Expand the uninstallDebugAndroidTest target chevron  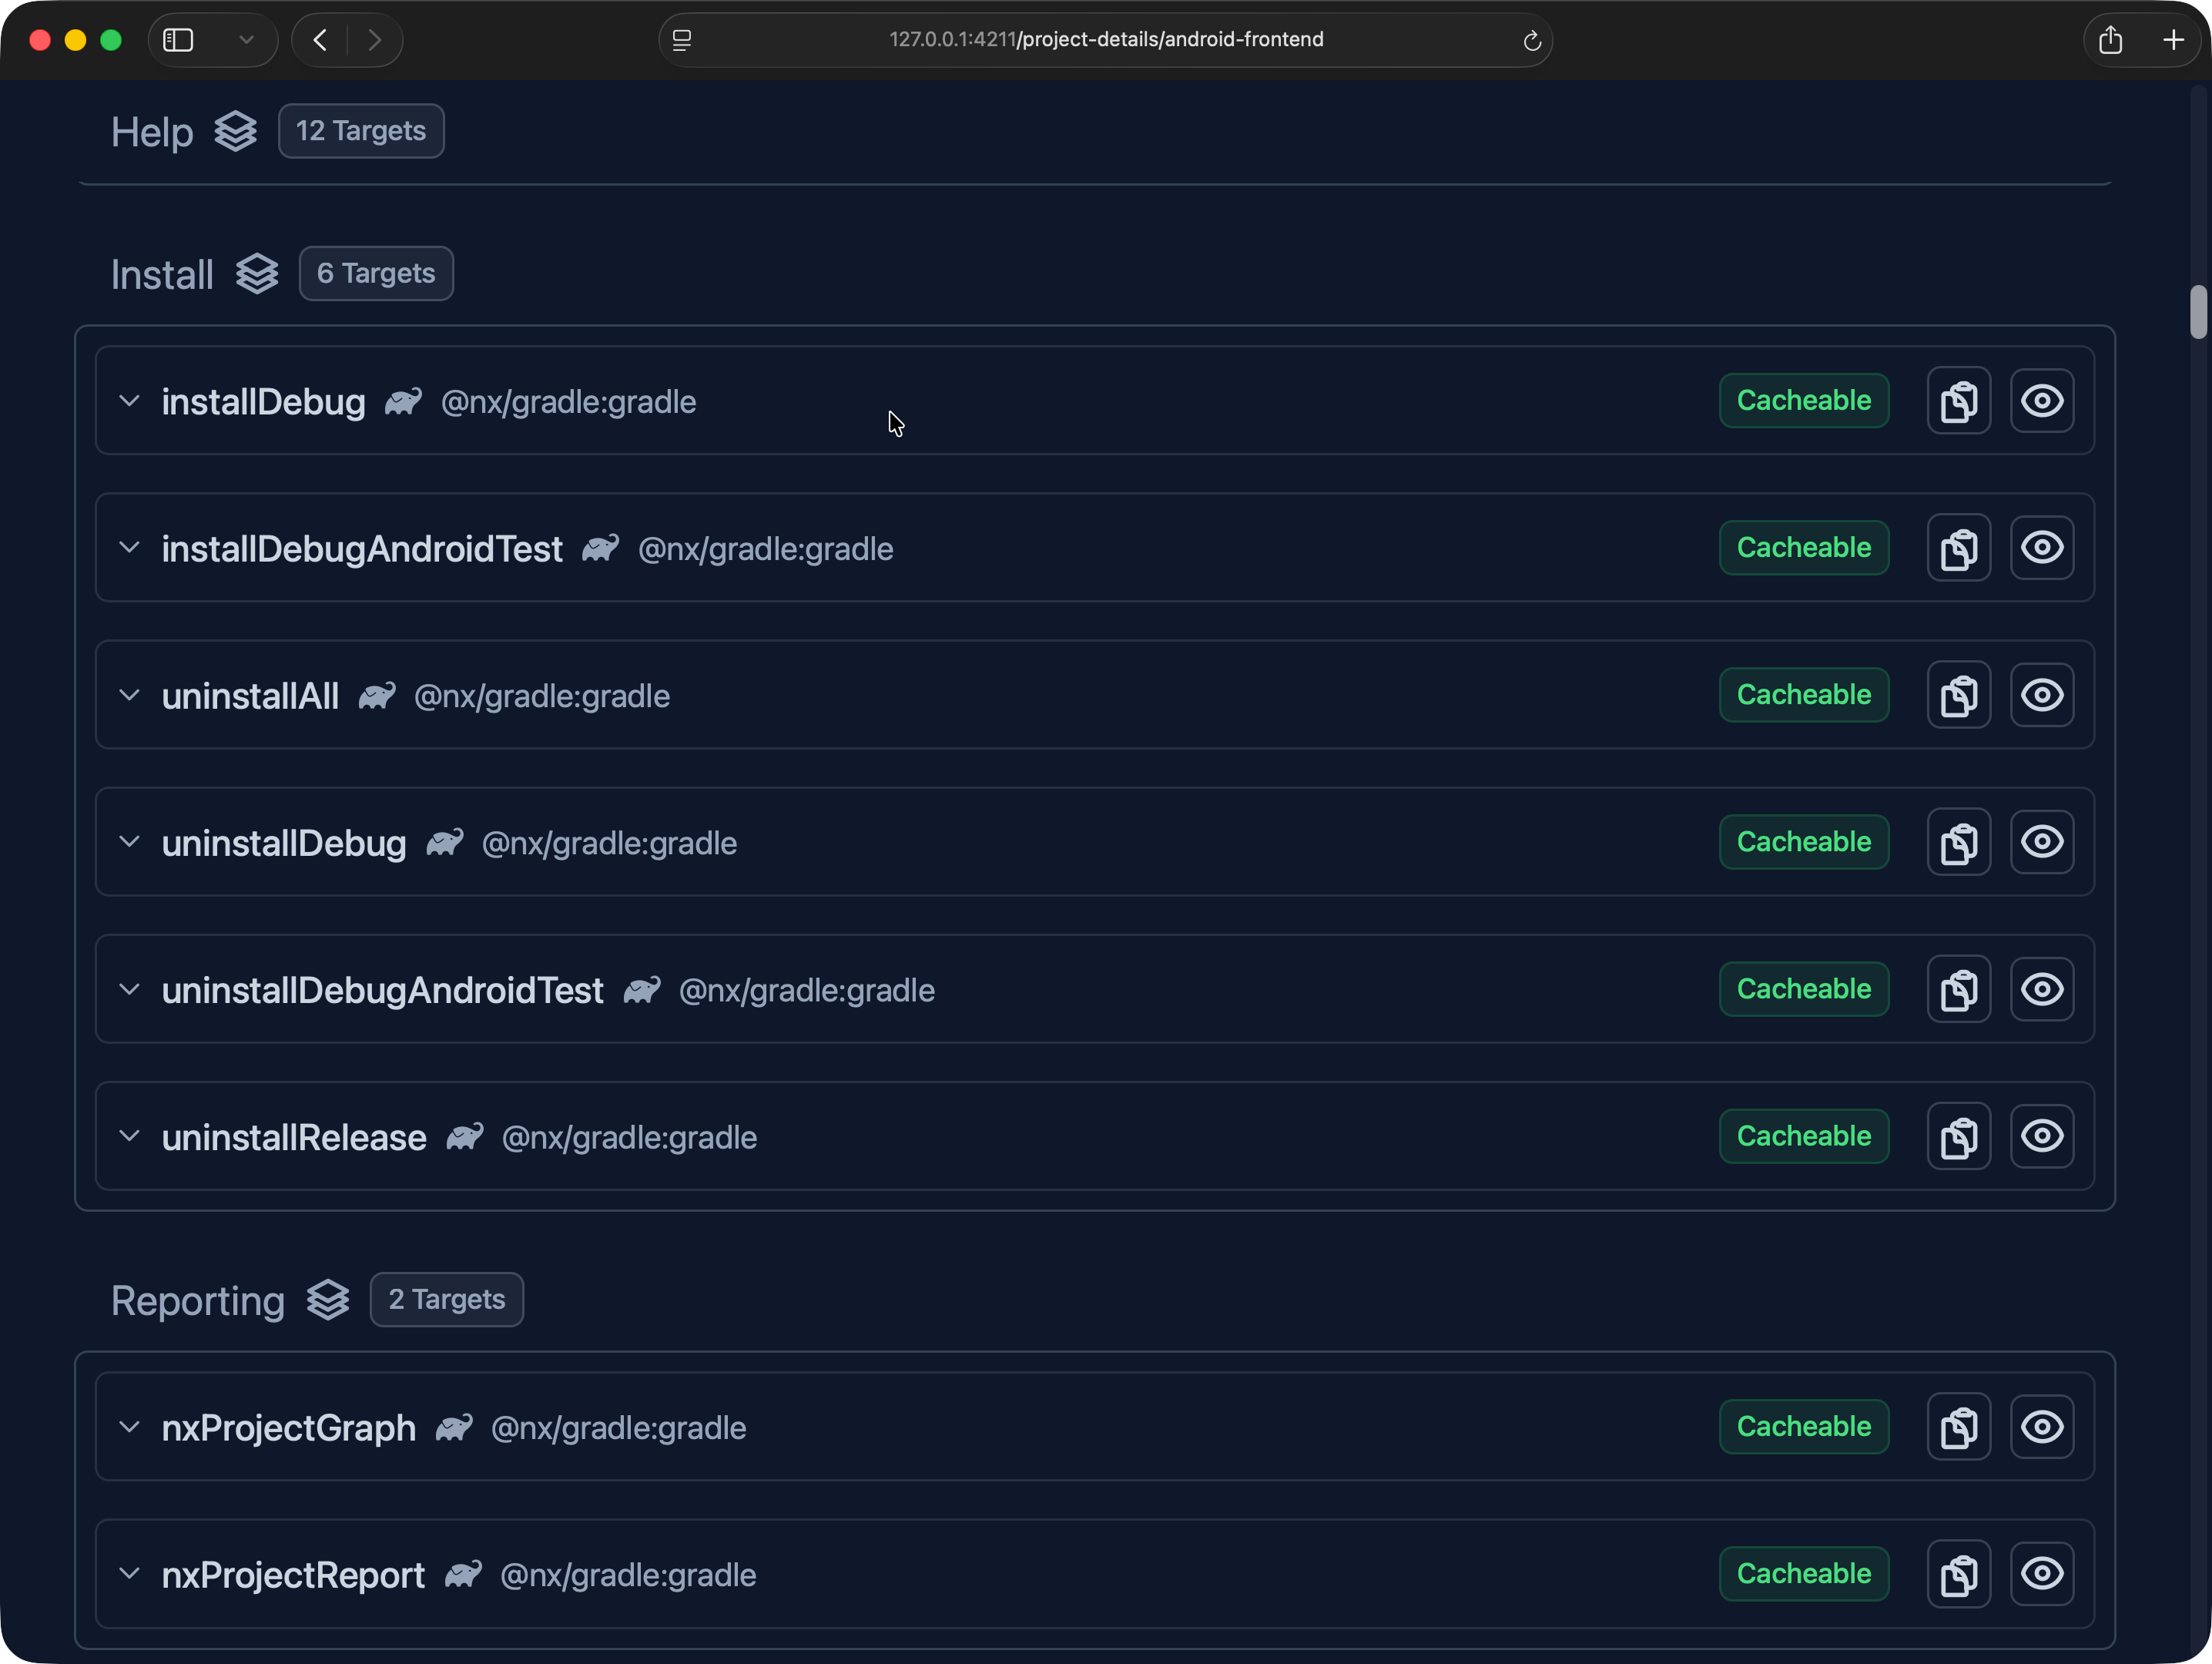[129, 990]
